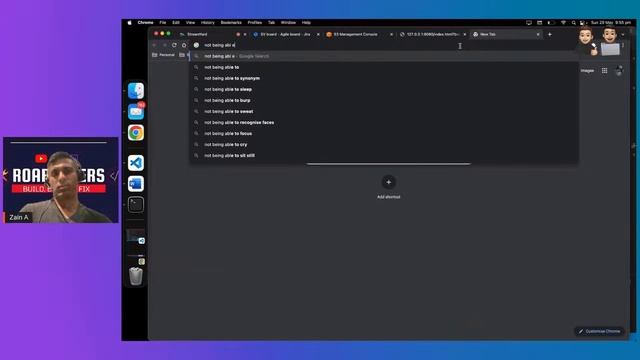Open a new Chrome tab with plus
Screen dimensions: 640x360
(550, 34)
